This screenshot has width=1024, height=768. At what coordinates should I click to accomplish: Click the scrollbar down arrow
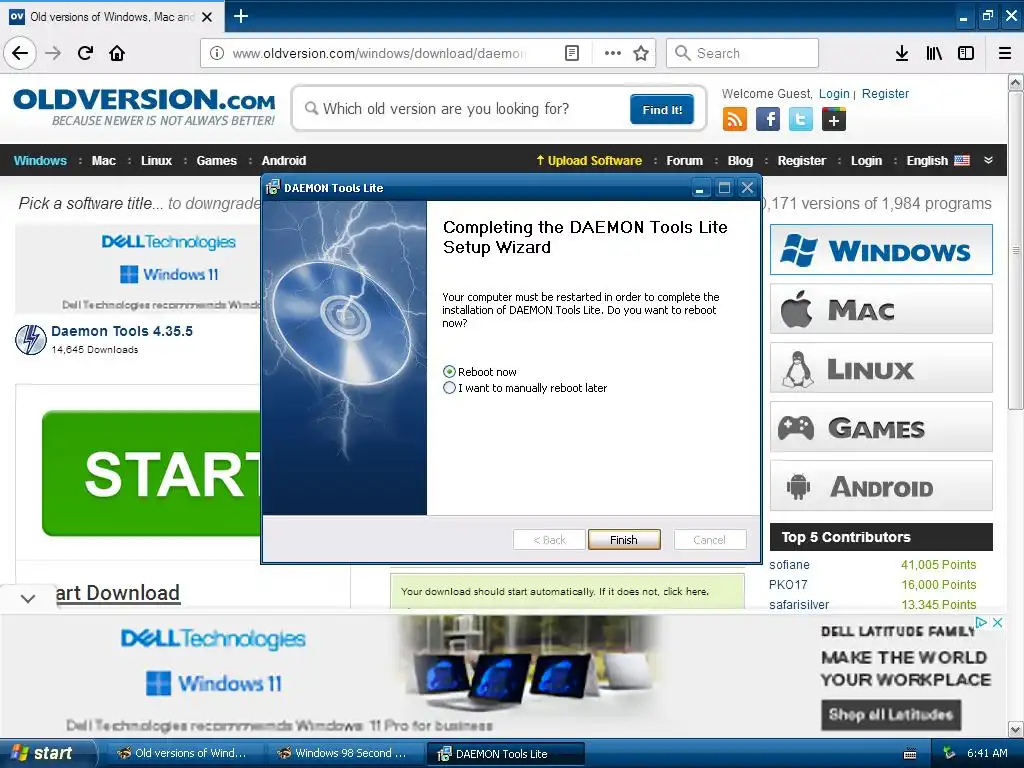click(x=1016, y=729)
